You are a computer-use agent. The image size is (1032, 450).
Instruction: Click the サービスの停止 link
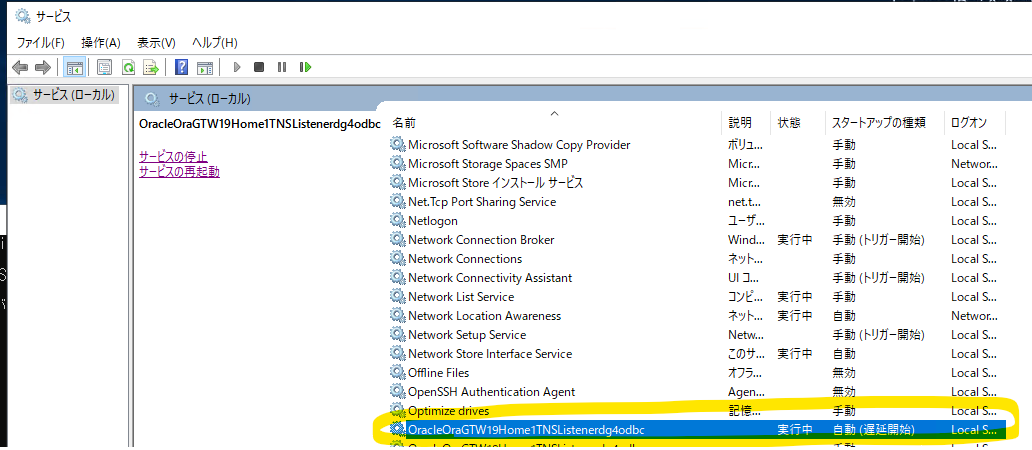click(x=173, y=157)
